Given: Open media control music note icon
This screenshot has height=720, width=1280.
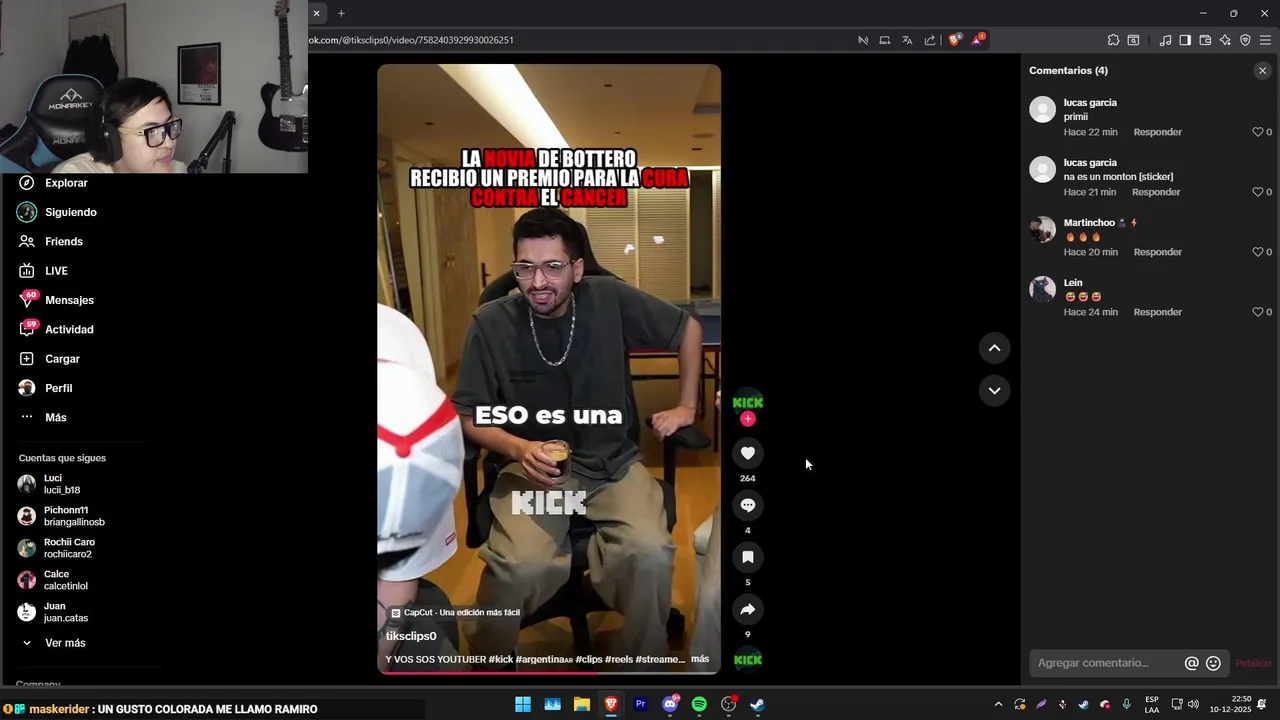Looking at the screenshot, I should click(x=1165, y=40).
